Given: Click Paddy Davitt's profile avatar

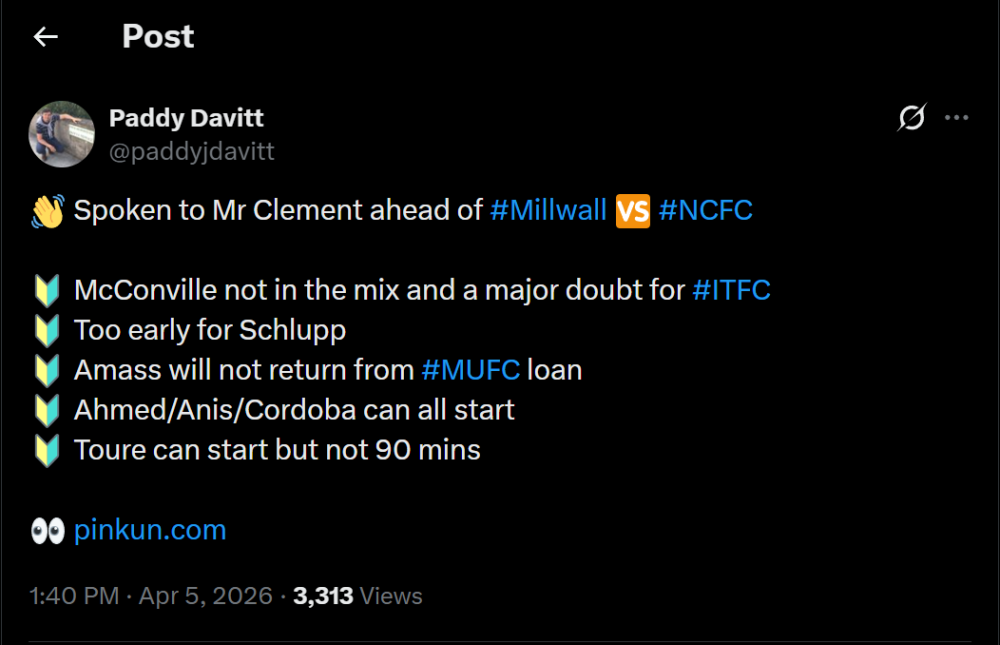Looking at the screenshot, I should click(61, 133).
